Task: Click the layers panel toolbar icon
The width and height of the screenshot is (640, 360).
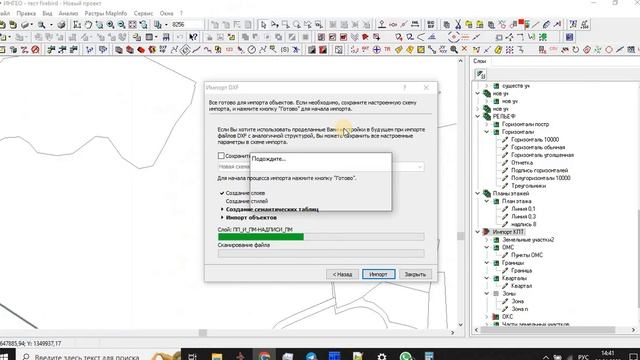Action: 481,74
